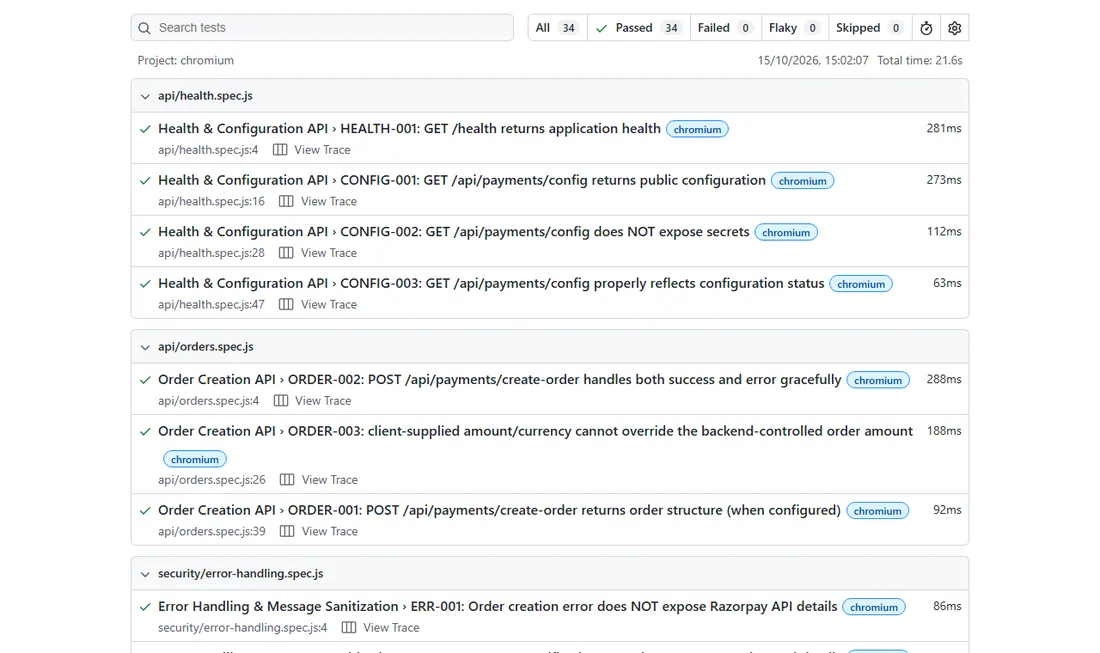
Task: Click the 288ms duration value
Action: [x=944, y=379]
